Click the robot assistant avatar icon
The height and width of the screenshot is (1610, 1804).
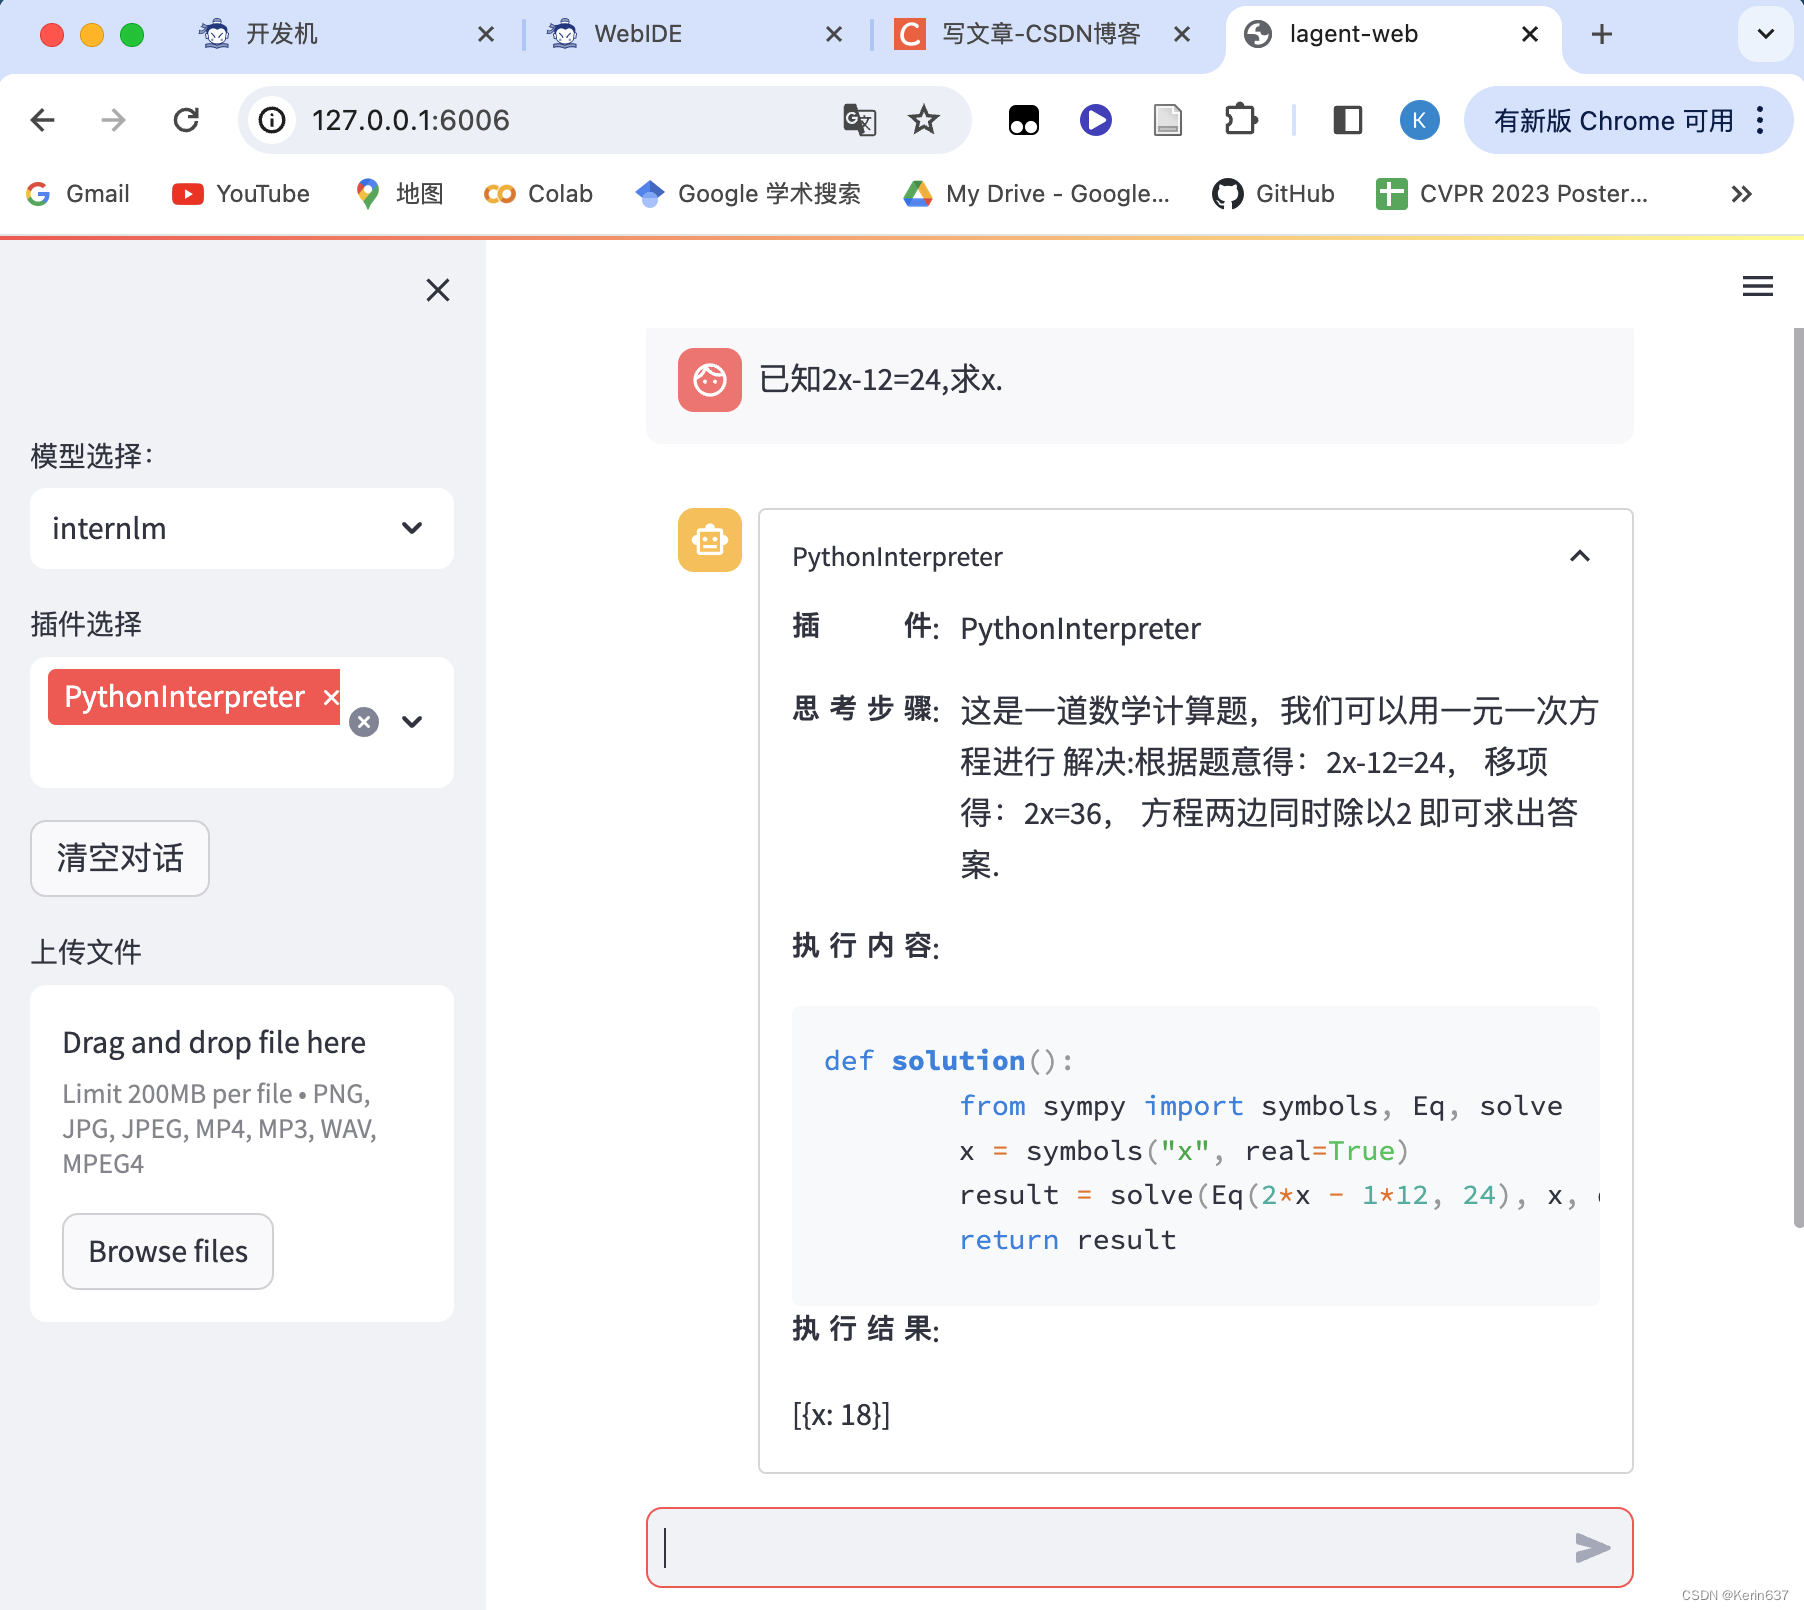click(710, 540)
